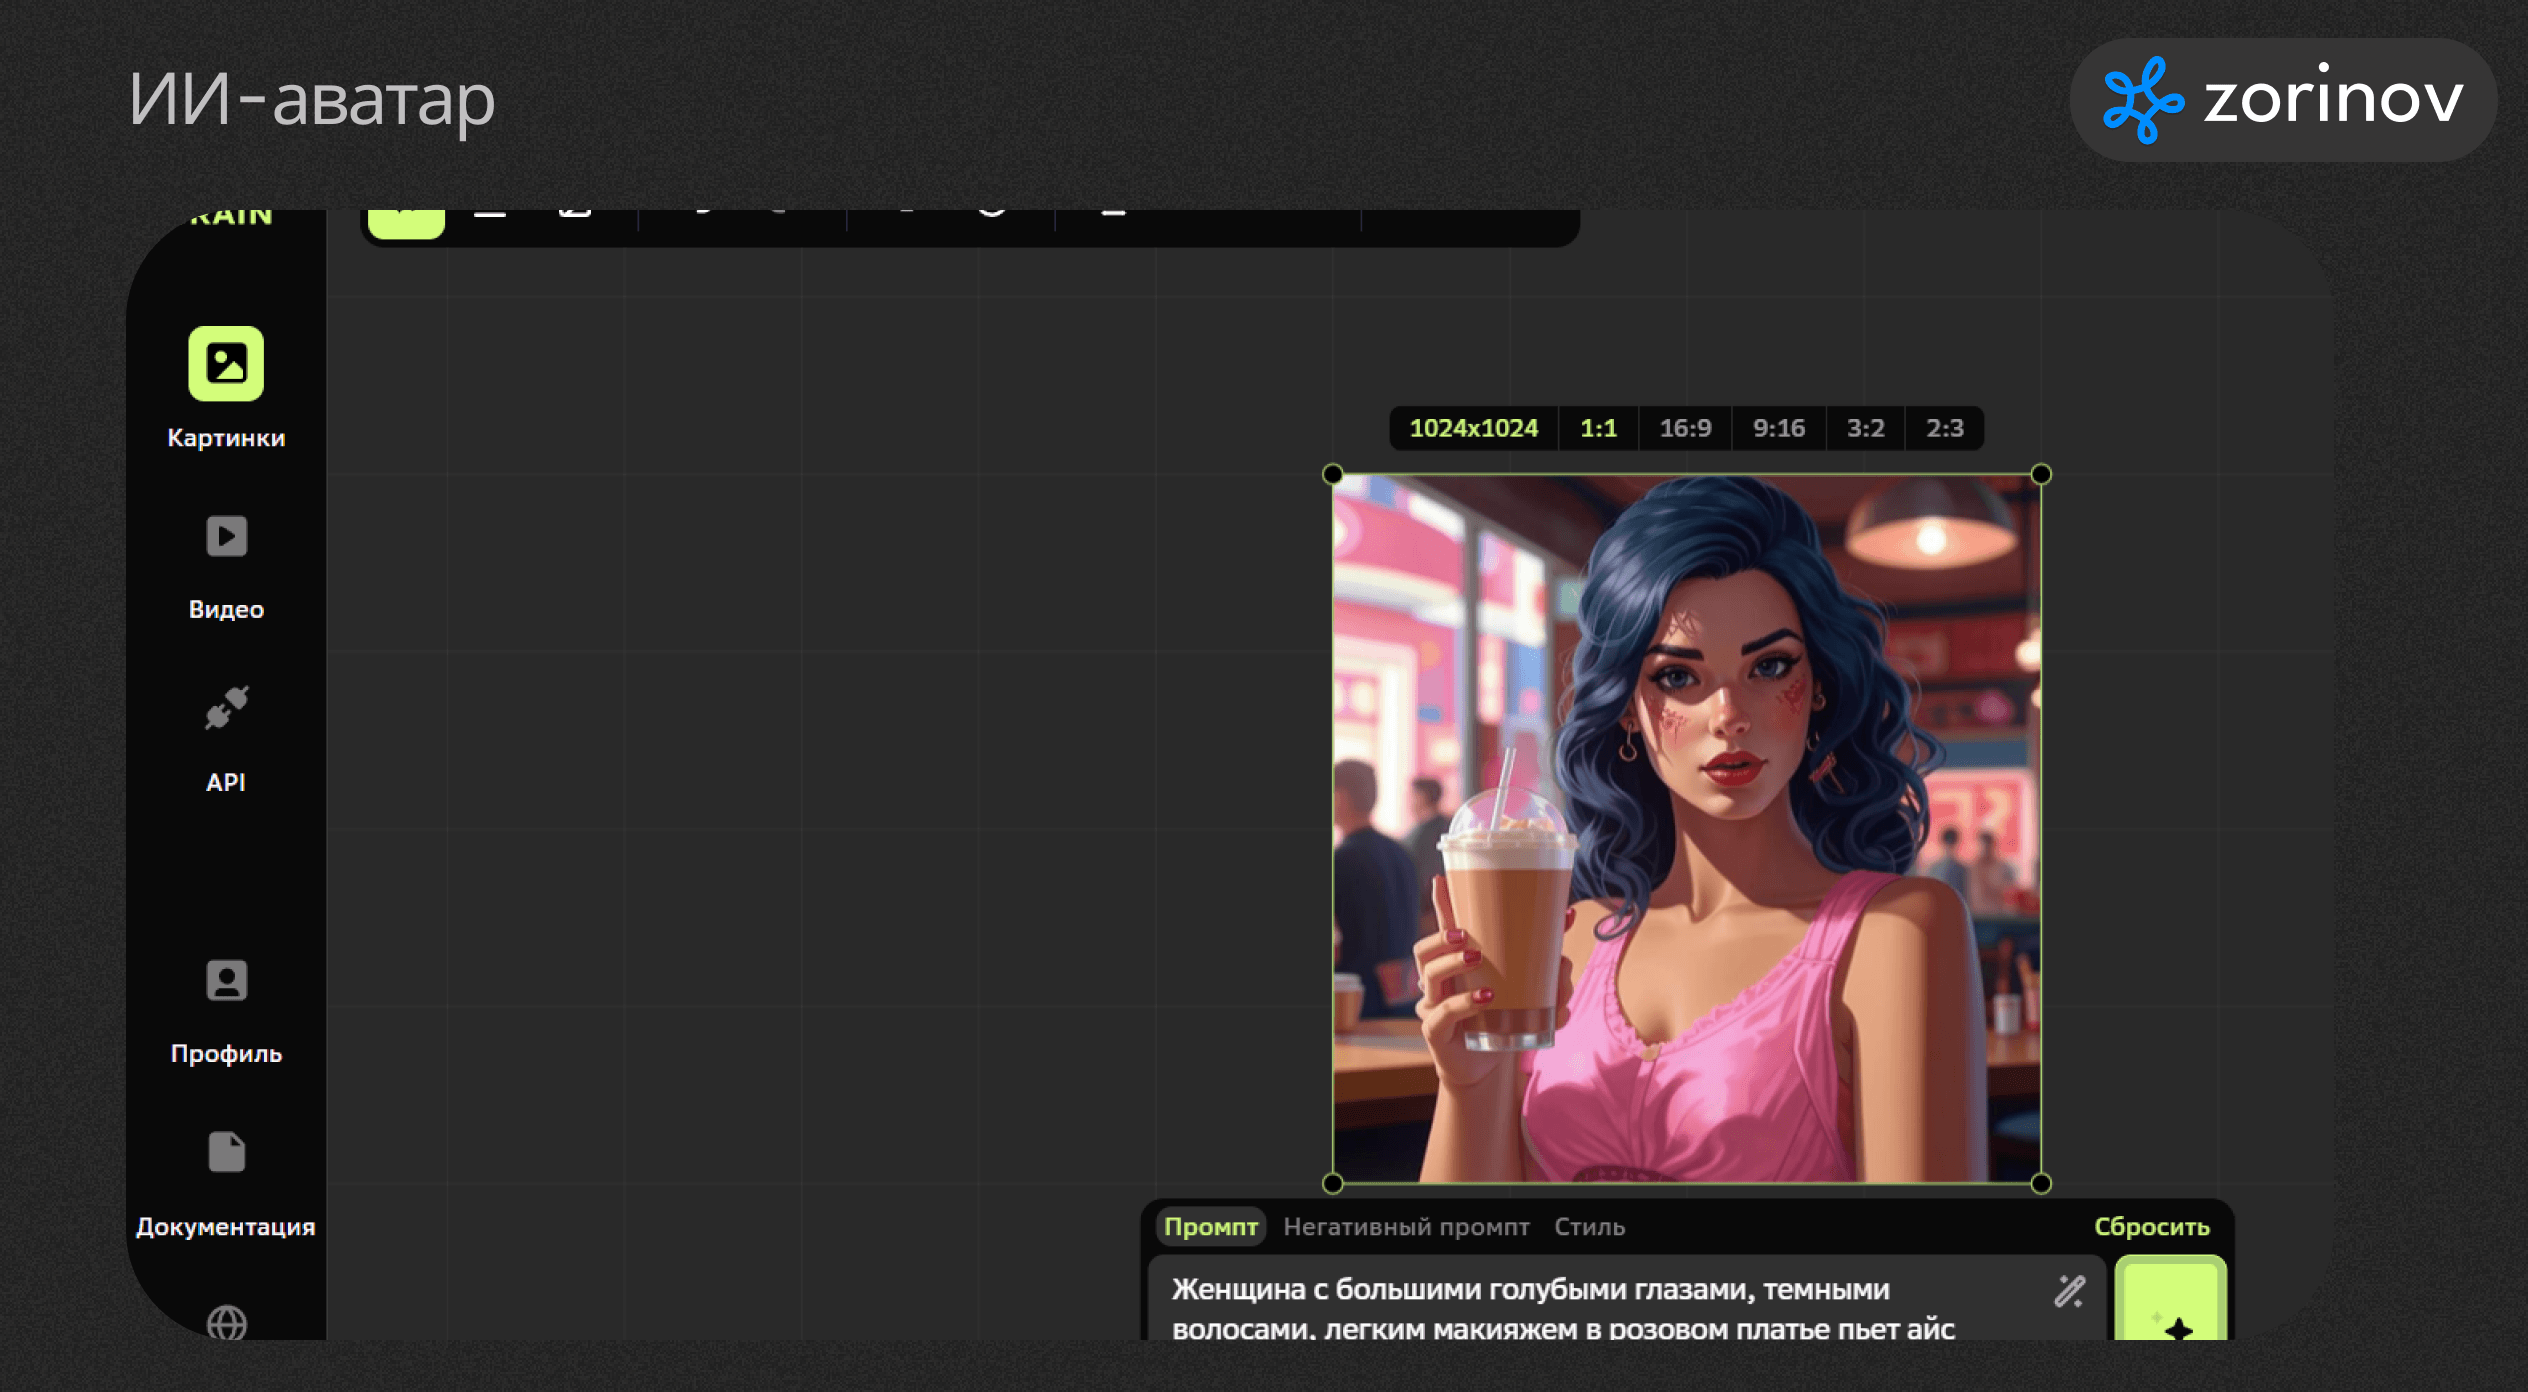Open the 1024x1024 resolution selector
The image size is (2528, 1392).
(1473, 429)
